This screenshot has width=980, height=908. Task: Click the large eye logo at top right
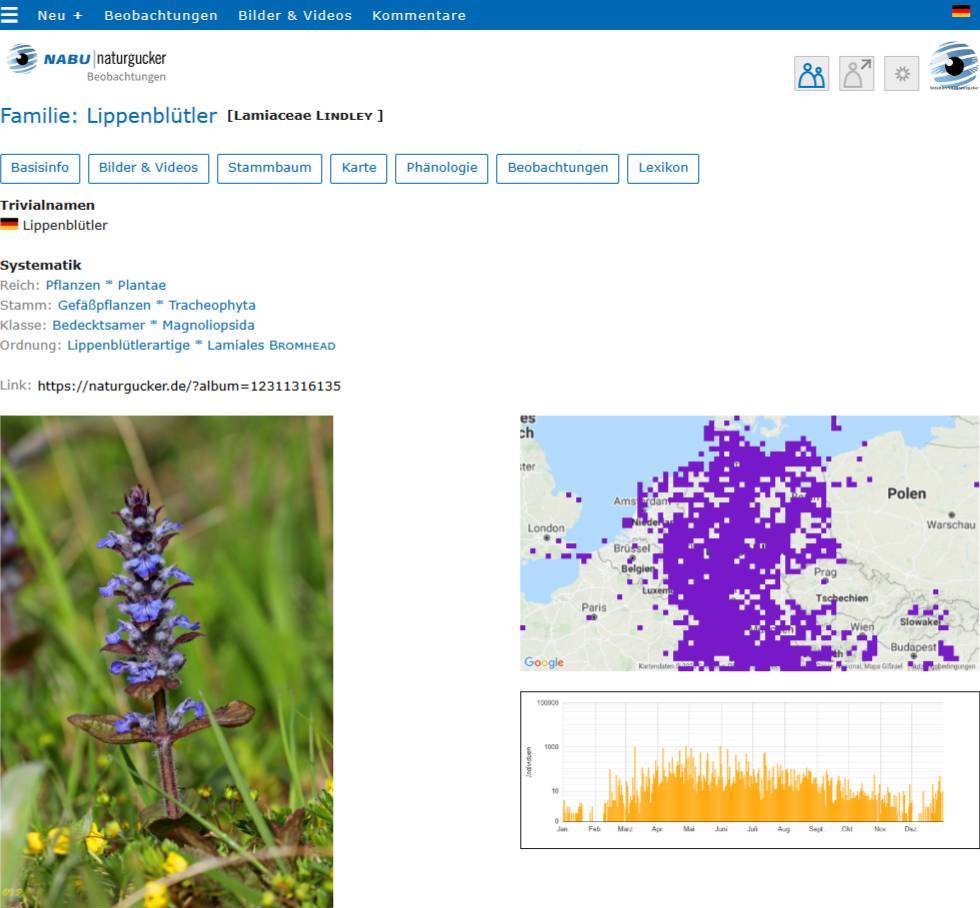click(954, 66)
